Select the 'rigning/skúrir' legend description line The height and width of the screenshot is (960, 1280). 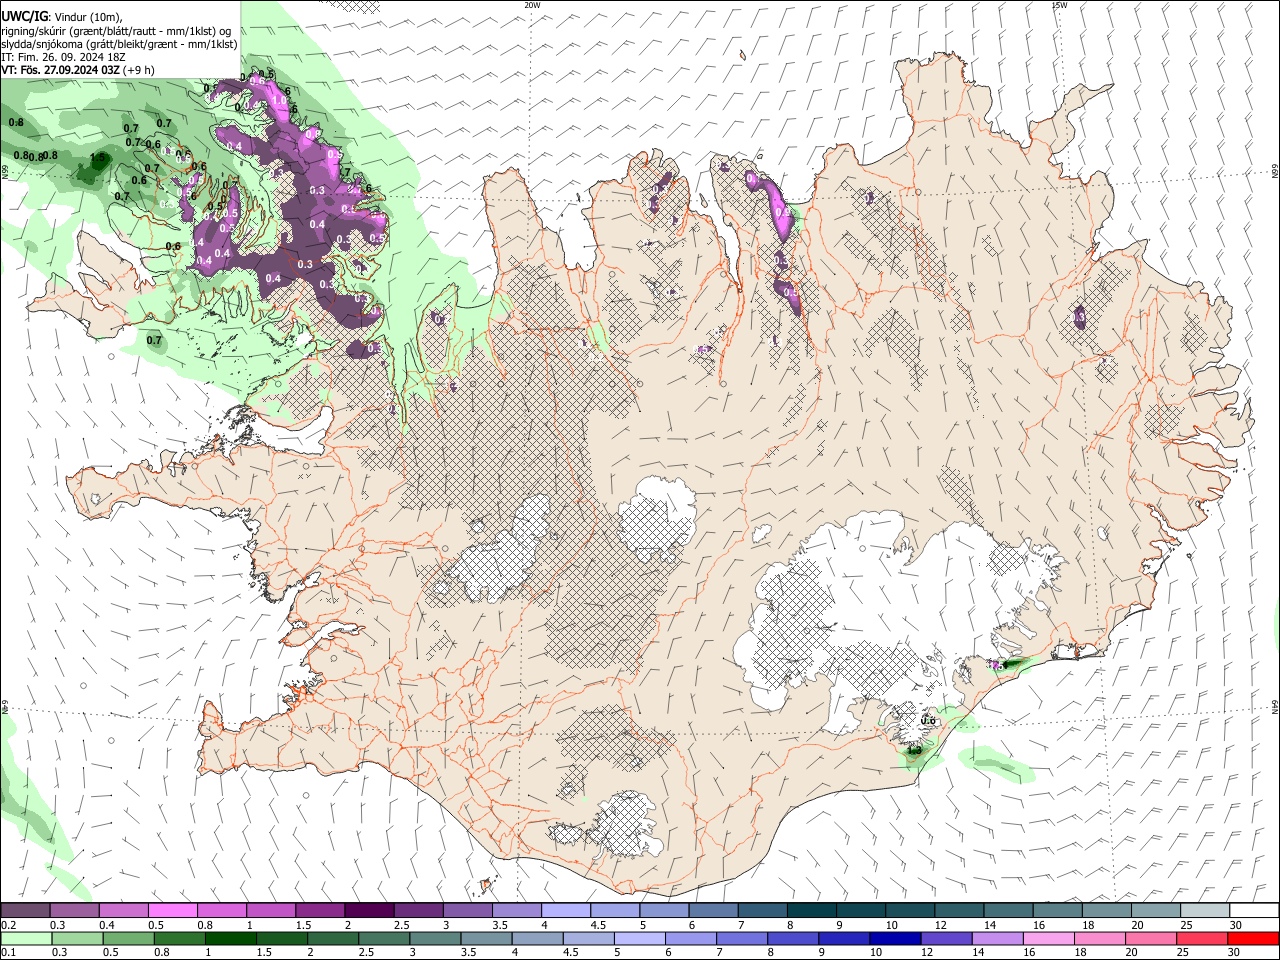tap(116, 31)
